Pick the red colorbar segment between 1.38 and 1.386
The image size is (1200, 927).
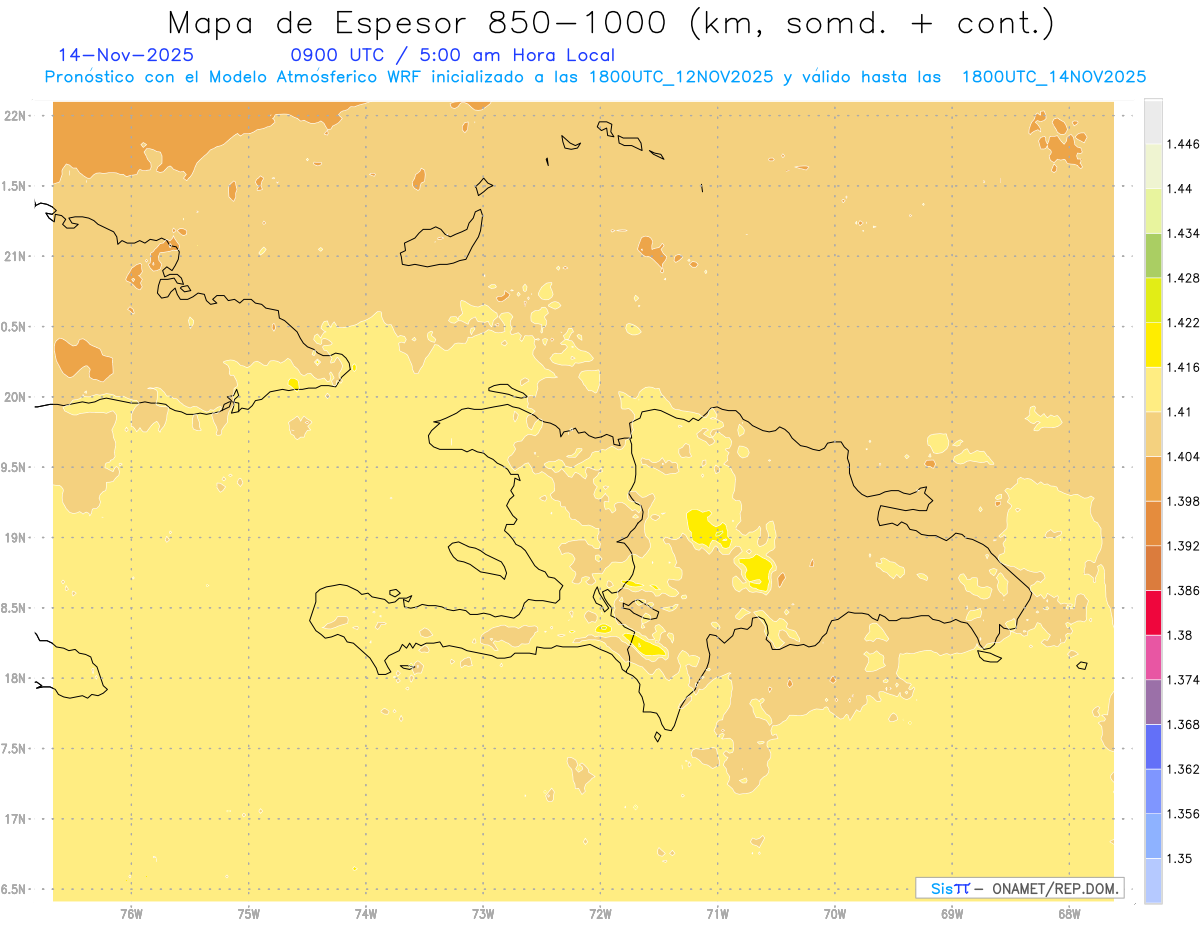1153,612
